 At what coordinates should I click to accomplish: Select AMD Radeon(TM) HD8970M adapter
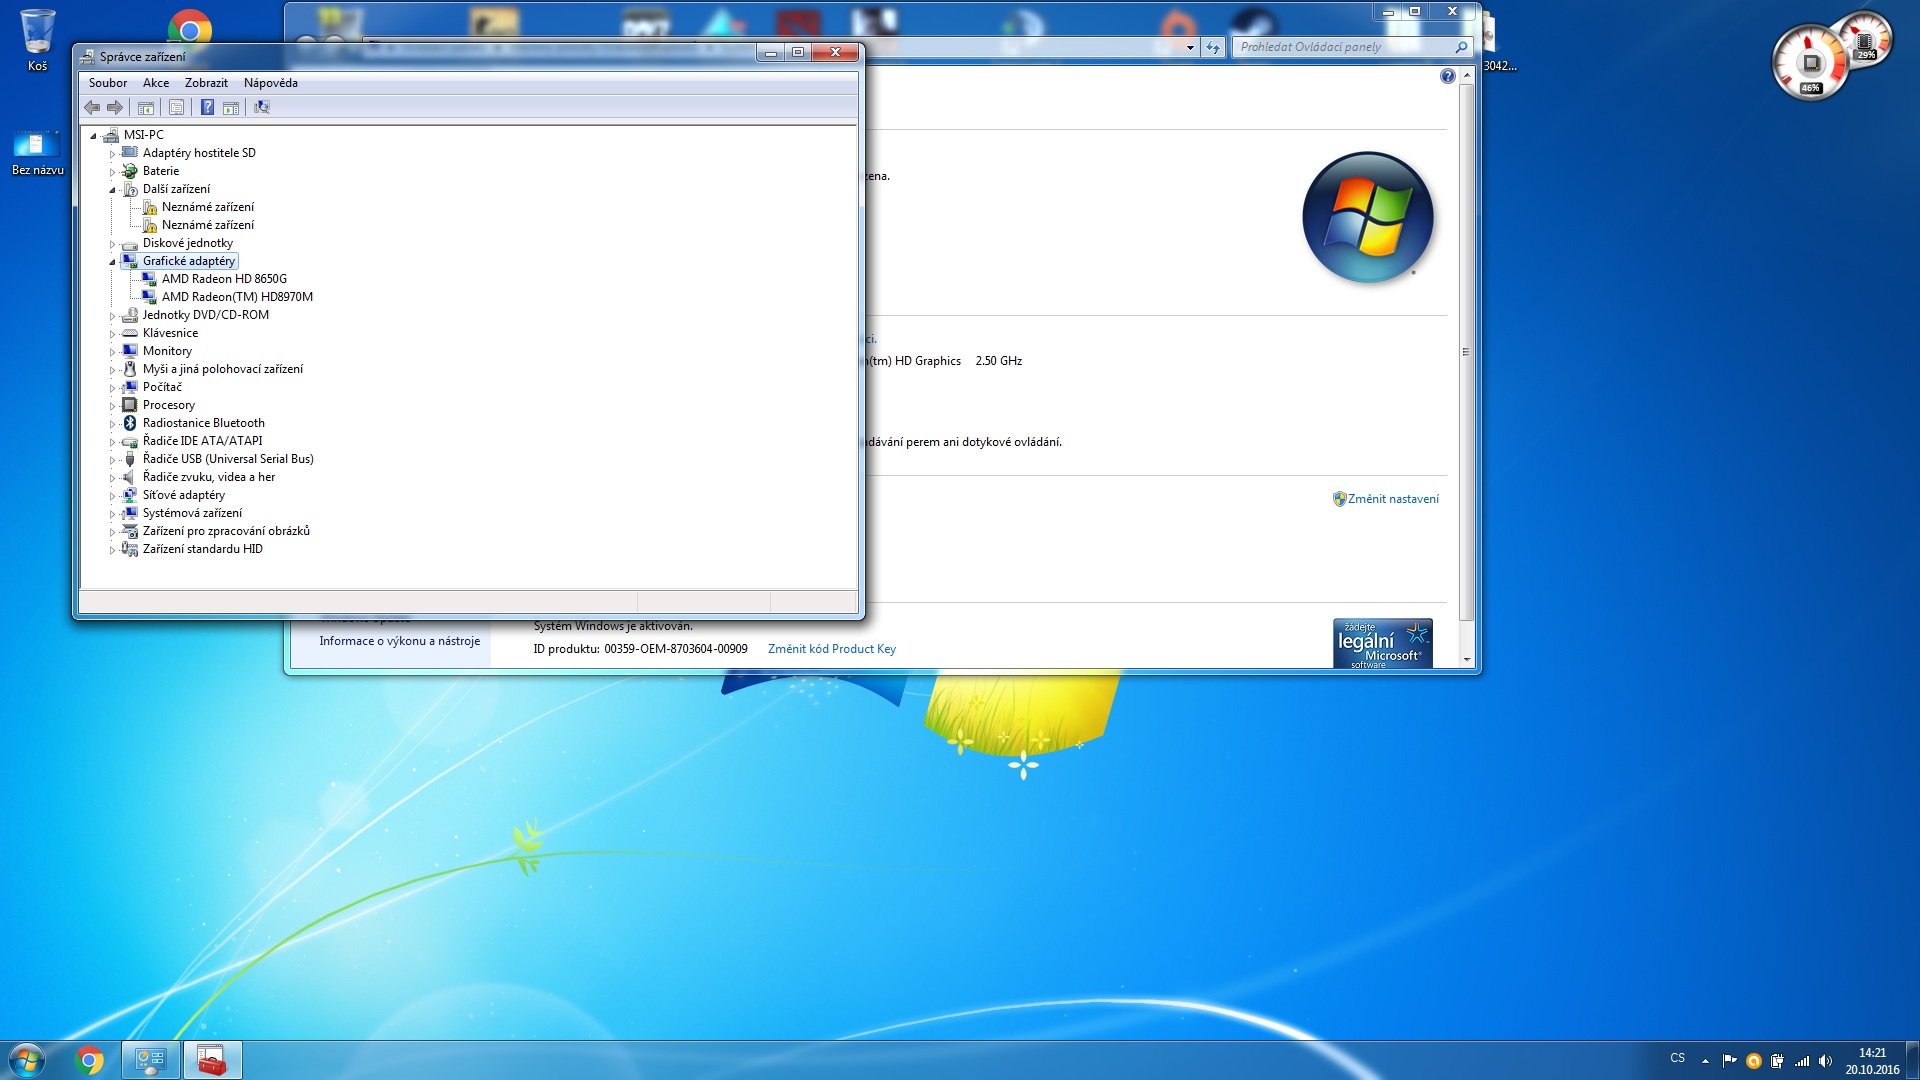tap(237, 297)
